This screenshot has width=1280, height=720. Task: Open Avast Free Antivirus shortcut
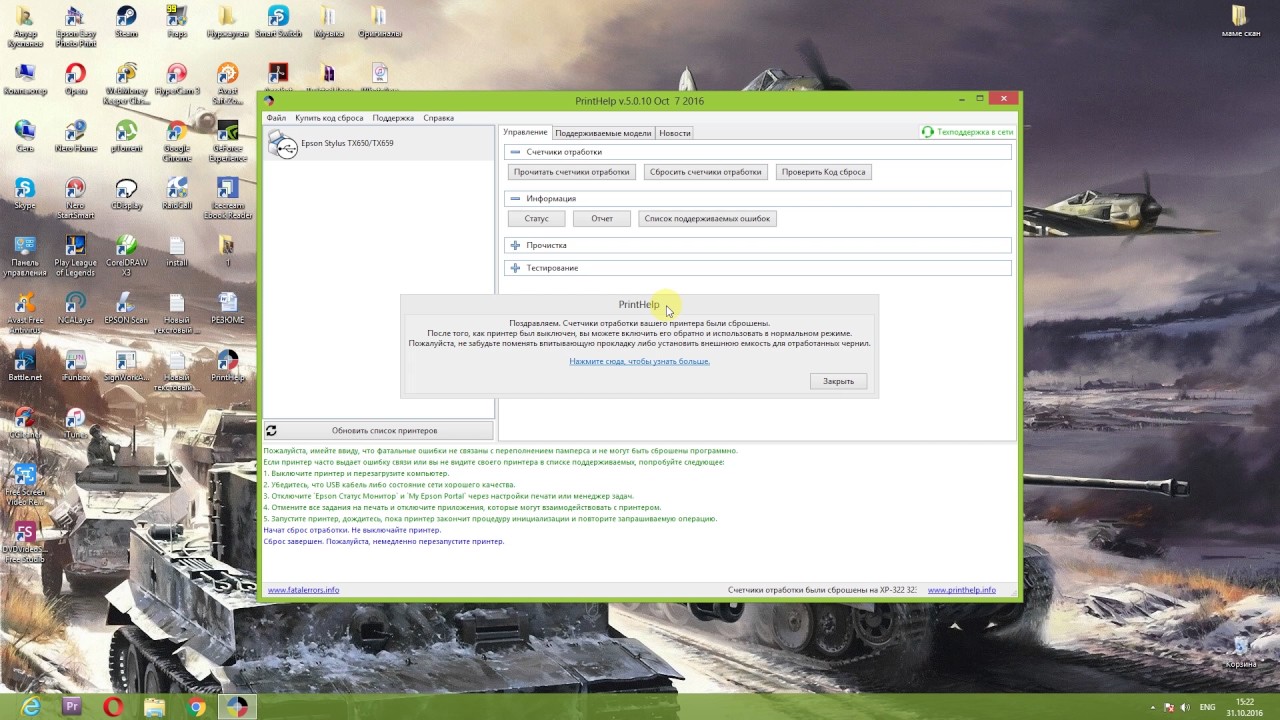(25, 313)
